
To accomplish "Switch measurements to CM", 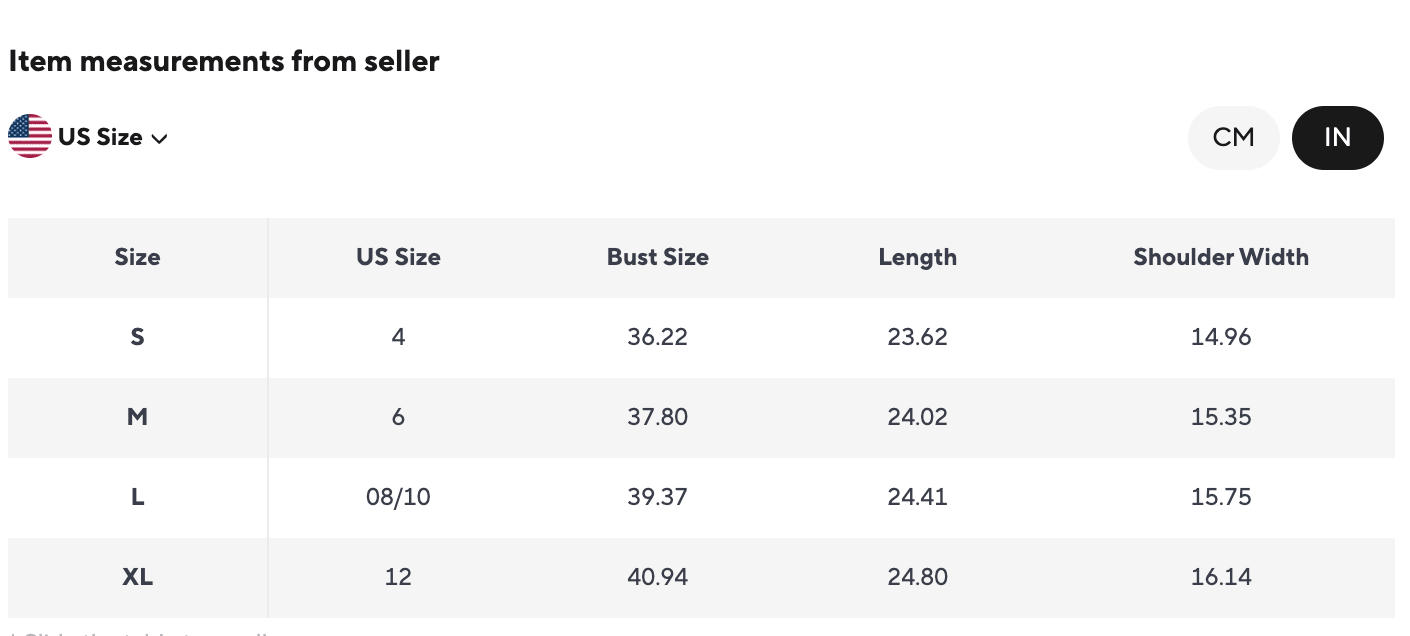I will point(1233,137).
